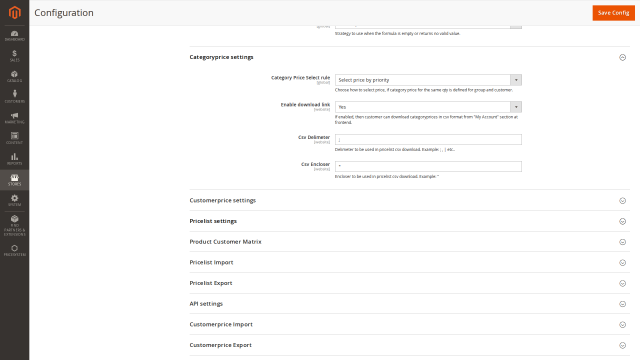
Task: Click the 'Strategy to use when the formula' note
Action: (398, 33)
